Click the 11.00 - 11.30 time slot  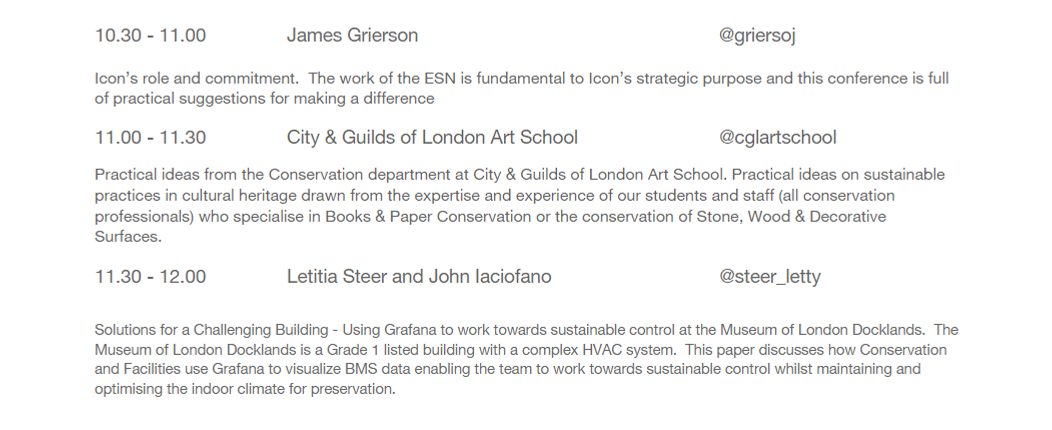(150, 138)
